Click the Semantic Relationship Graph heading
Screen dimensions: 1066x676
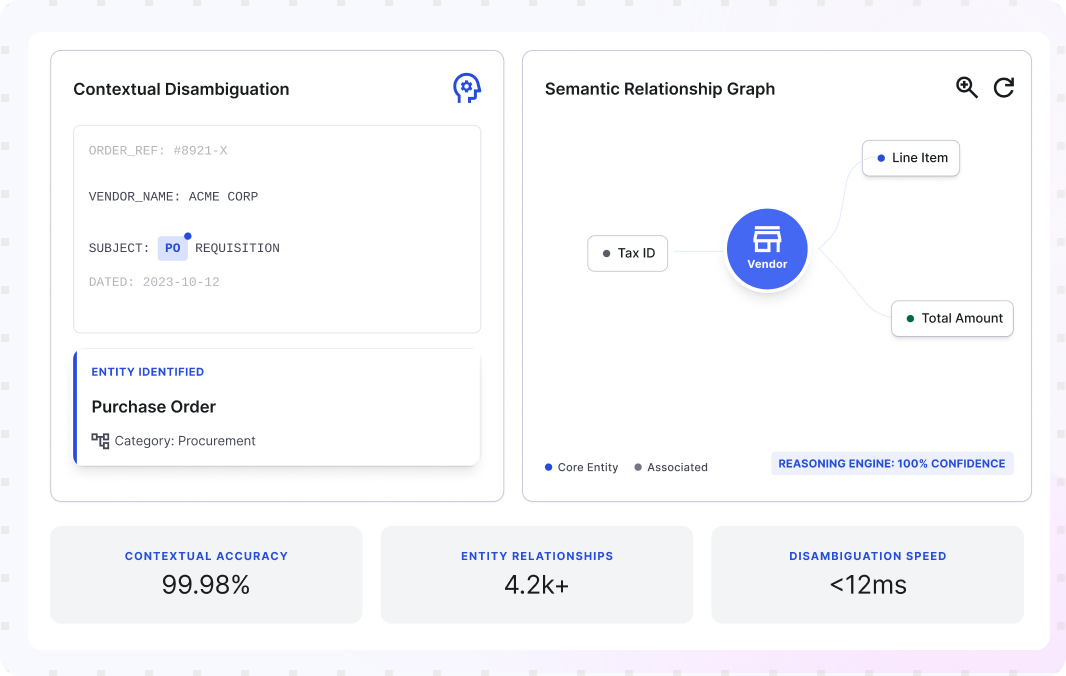click(x=659, y=89)
